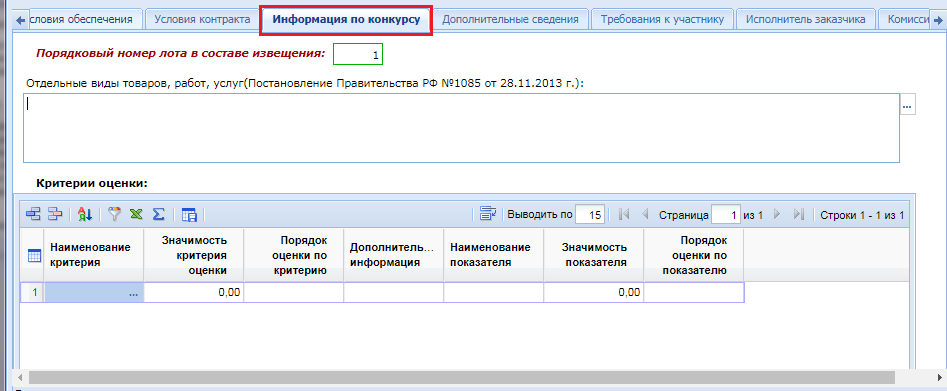Open Требования к участнику tab
This screenshot has width=947, height=391.
[x=663, y=19]
